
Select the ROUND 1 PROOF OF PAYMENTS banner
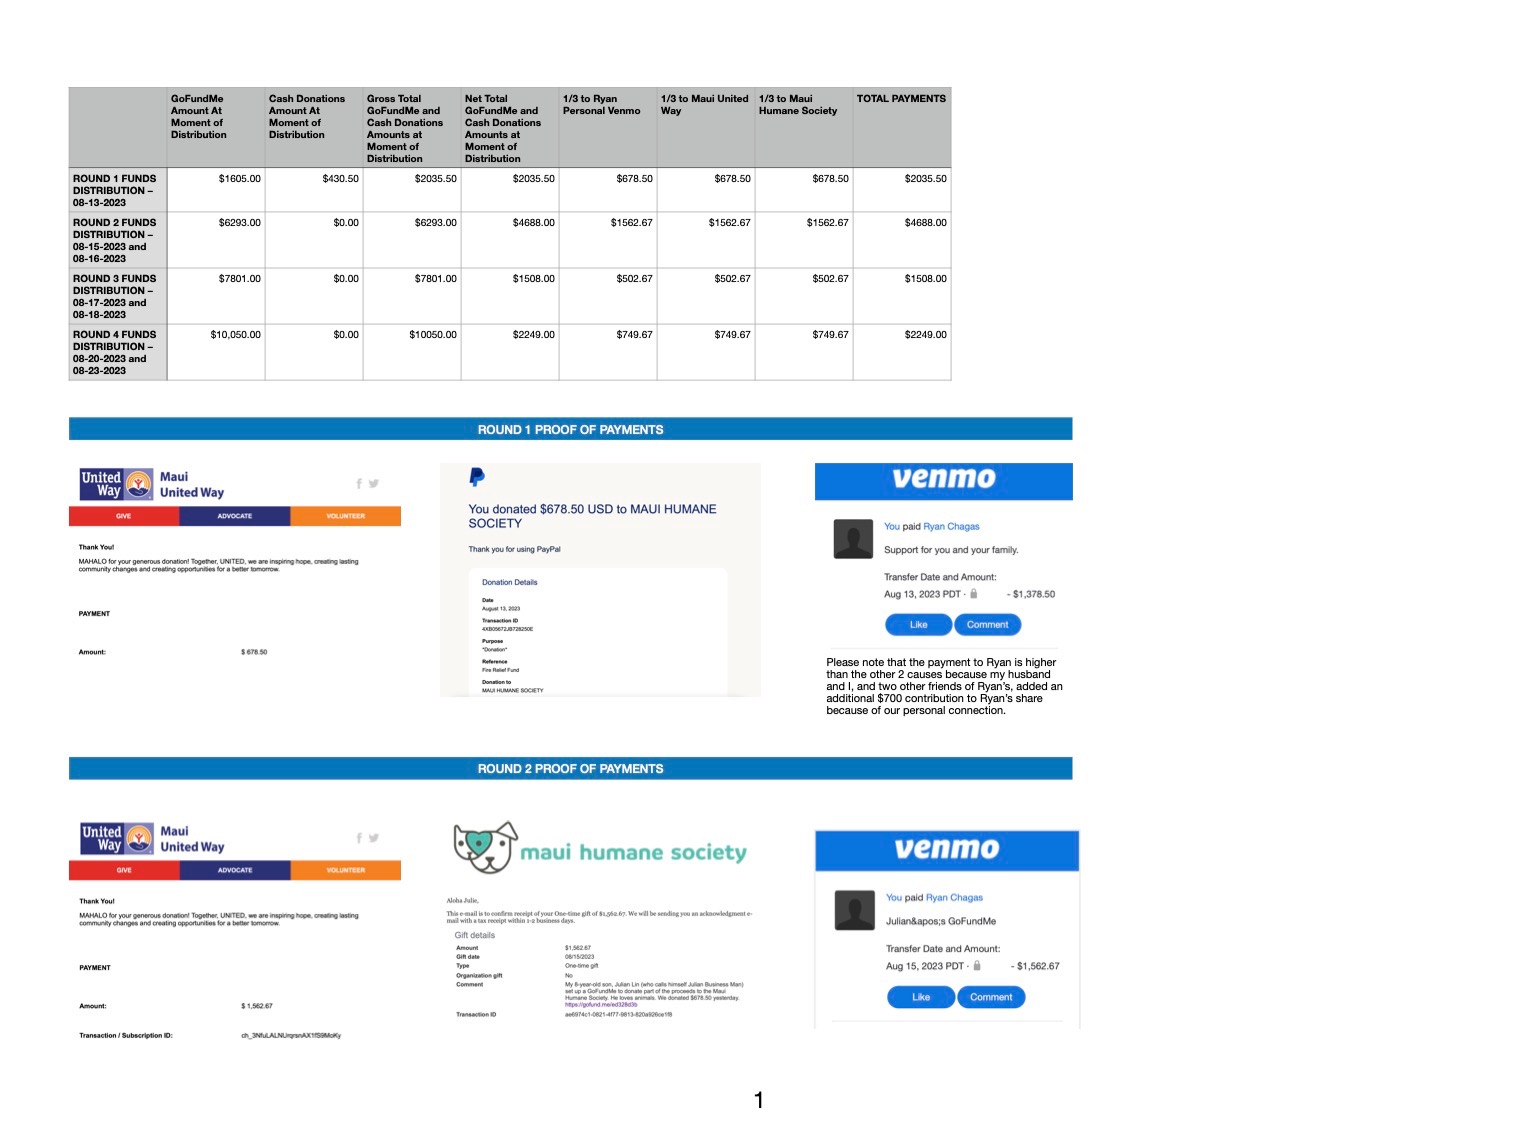570,429
